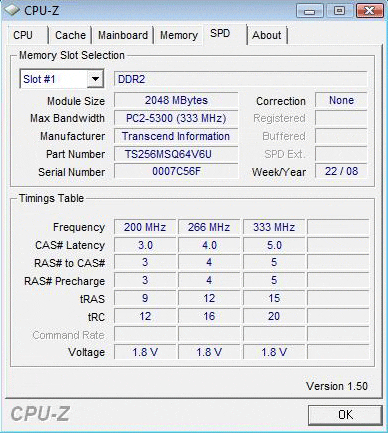
Task: Click the Version 1.50 label
Action: [x=337, y=386]
